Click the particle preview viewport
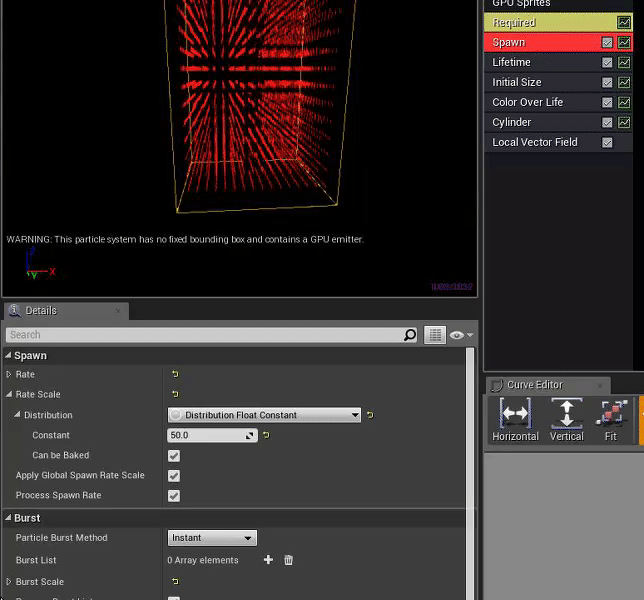 pos(239,148)
